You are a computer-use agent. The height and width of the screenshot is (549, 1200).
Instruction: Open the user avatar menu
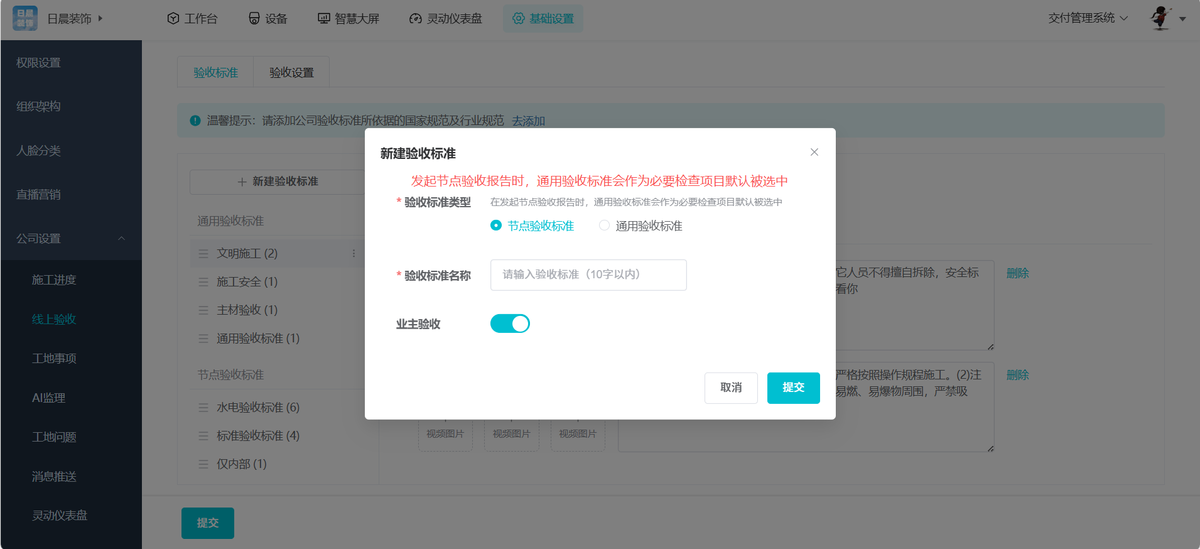point(1161,18)
